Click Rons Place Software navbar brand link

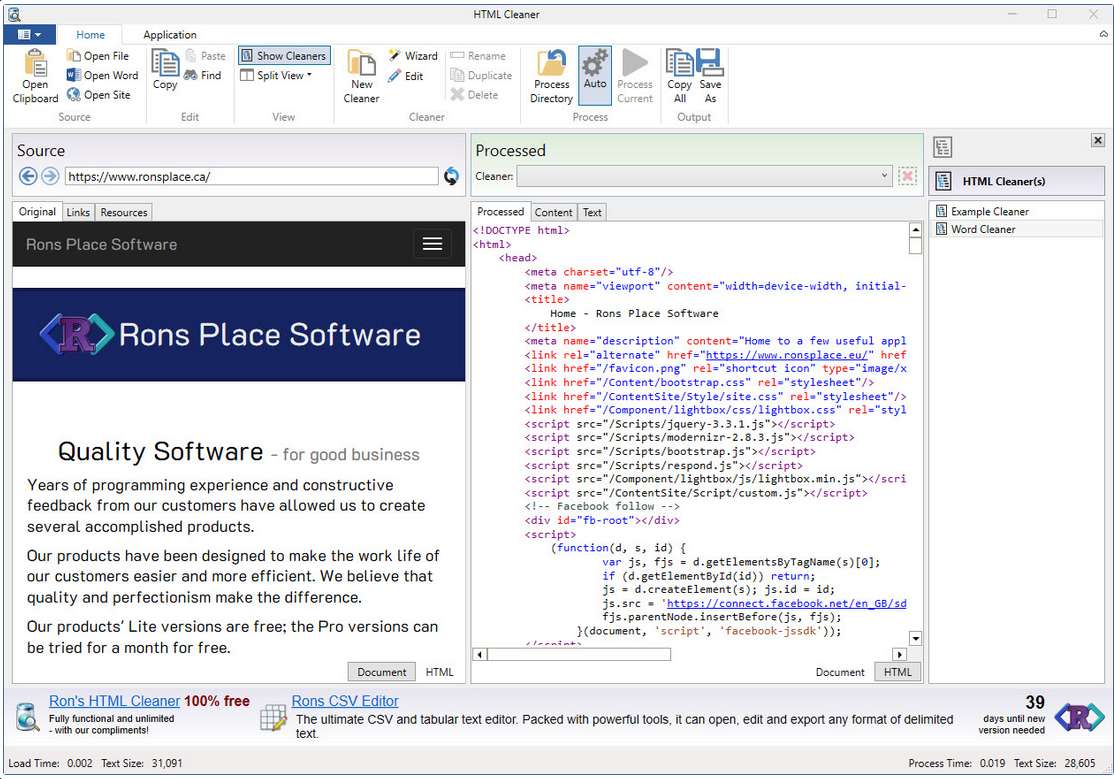[102, 245]
